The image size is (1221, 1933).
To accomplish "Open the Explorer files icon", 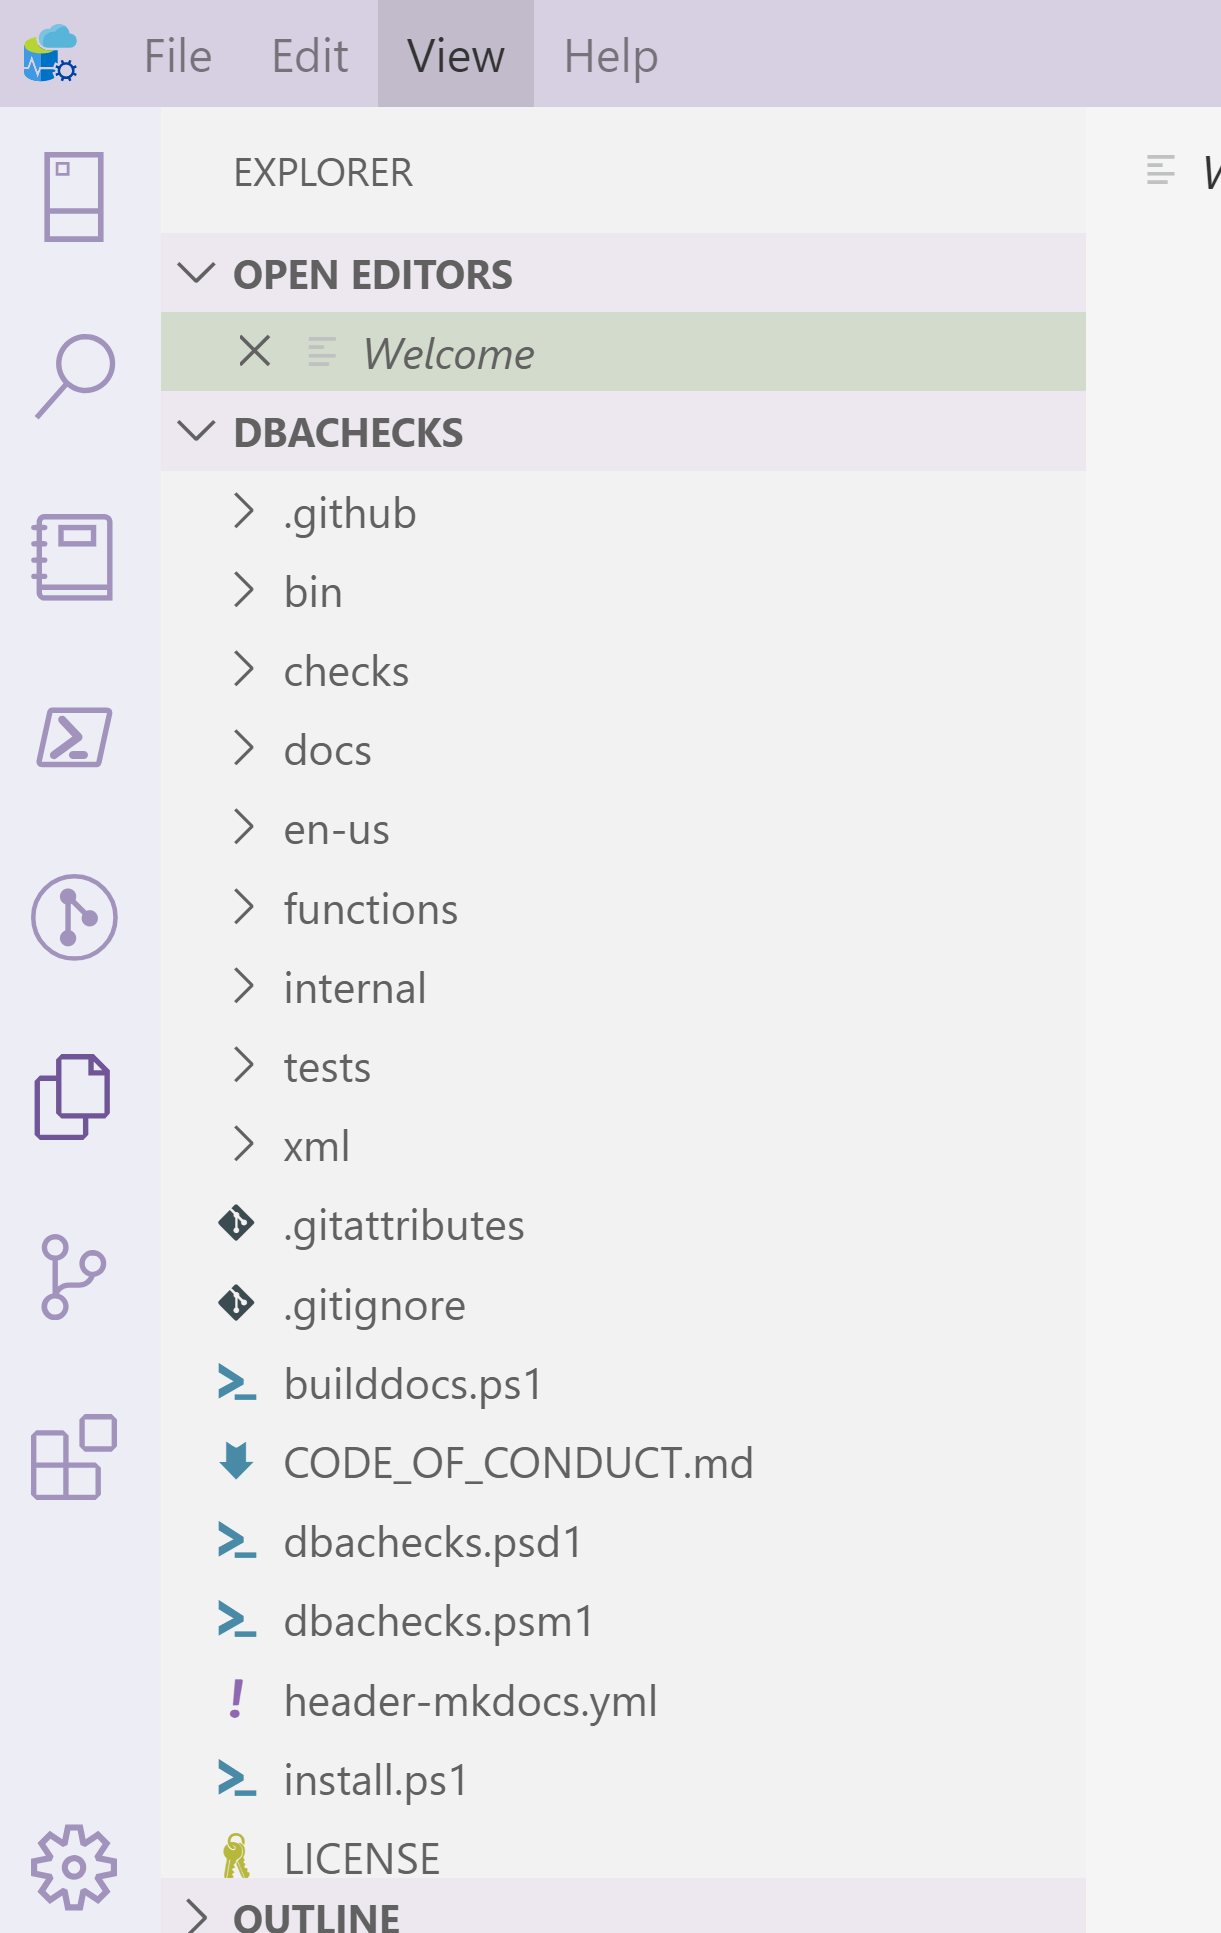I will coord(73,1097).
